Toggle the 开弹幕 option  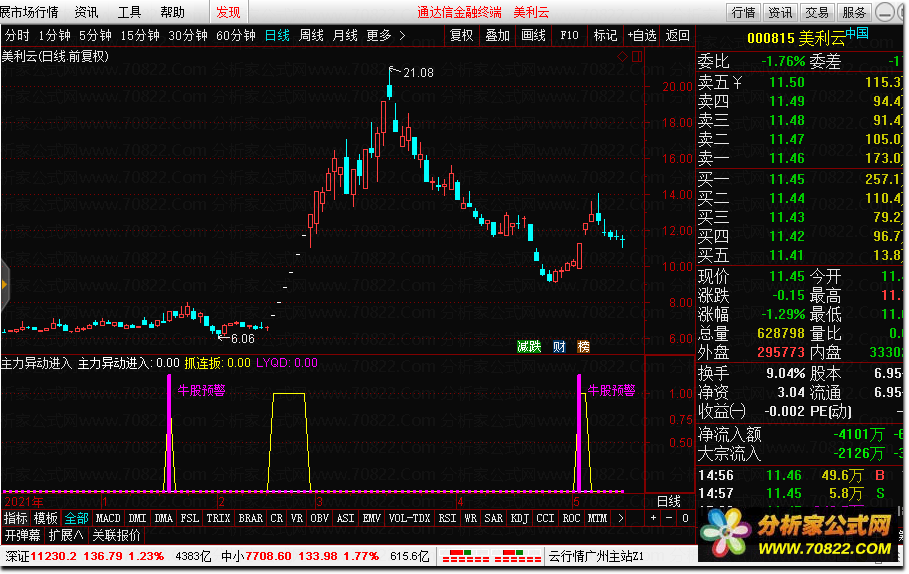(x=23, y=535)
